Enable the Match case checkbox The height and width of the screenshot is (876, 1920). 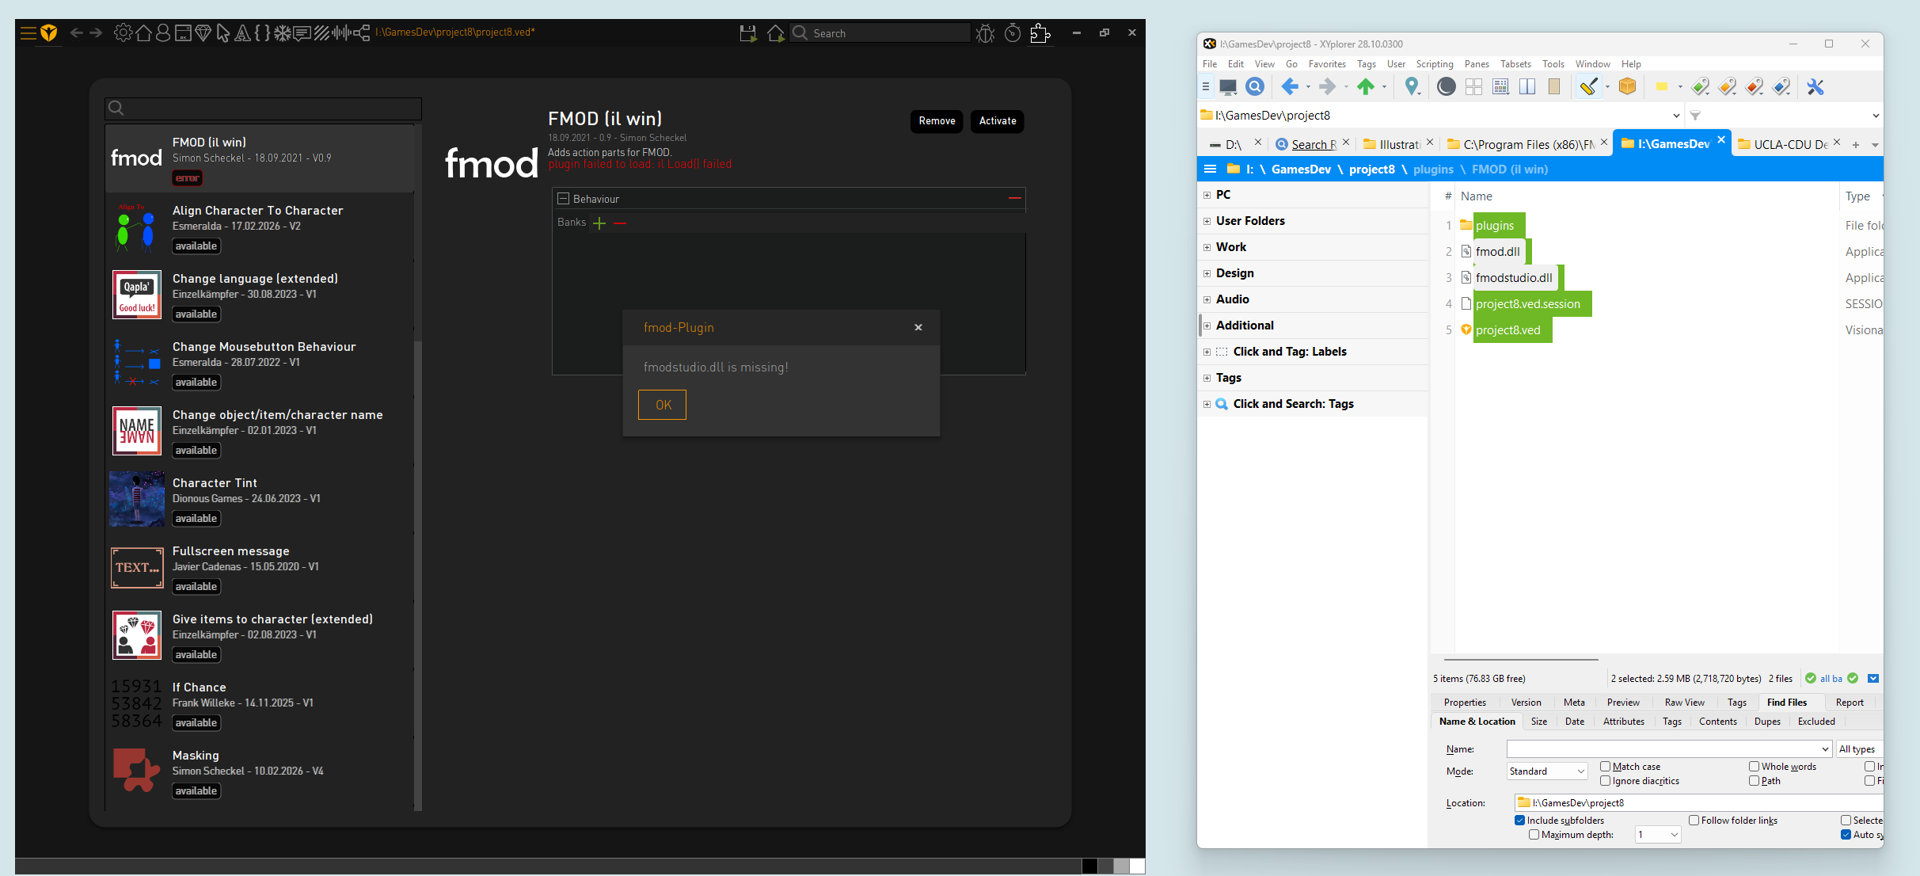1605,767
